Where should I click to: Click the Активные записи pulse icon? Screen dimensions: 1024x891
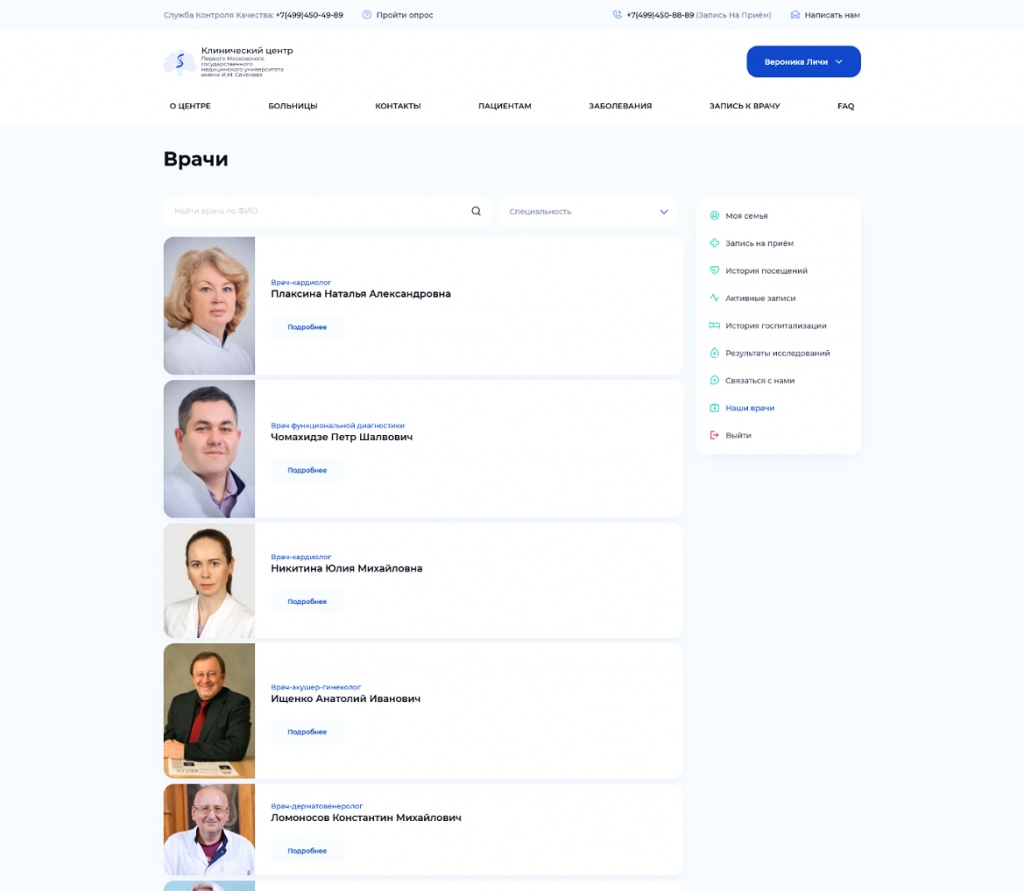[x=714, y=298]
